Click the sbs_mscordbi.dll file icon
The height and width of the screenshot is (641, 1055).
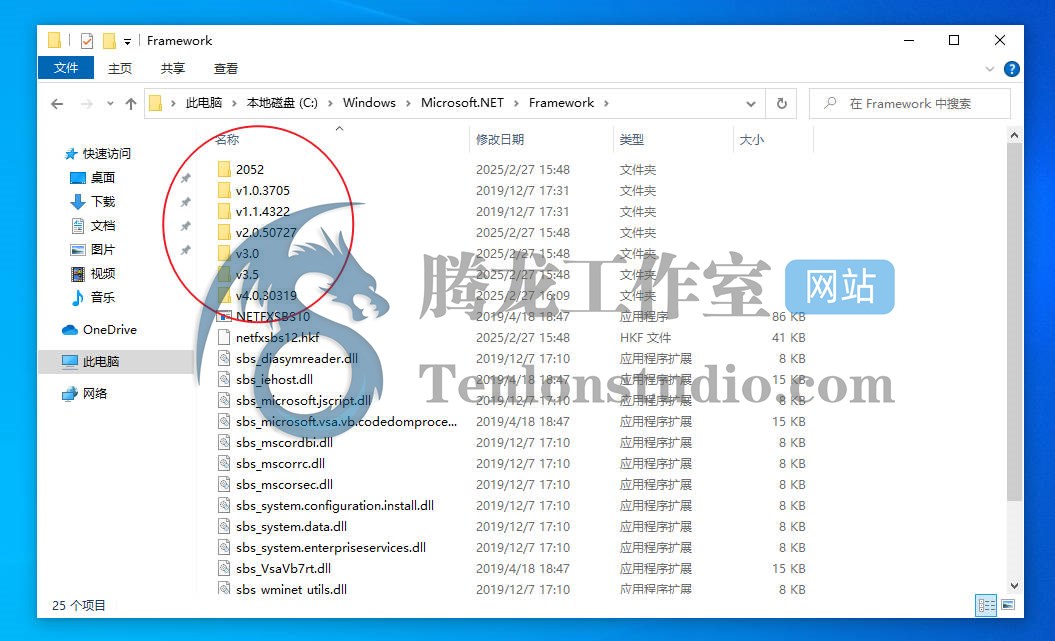(224, 442)
